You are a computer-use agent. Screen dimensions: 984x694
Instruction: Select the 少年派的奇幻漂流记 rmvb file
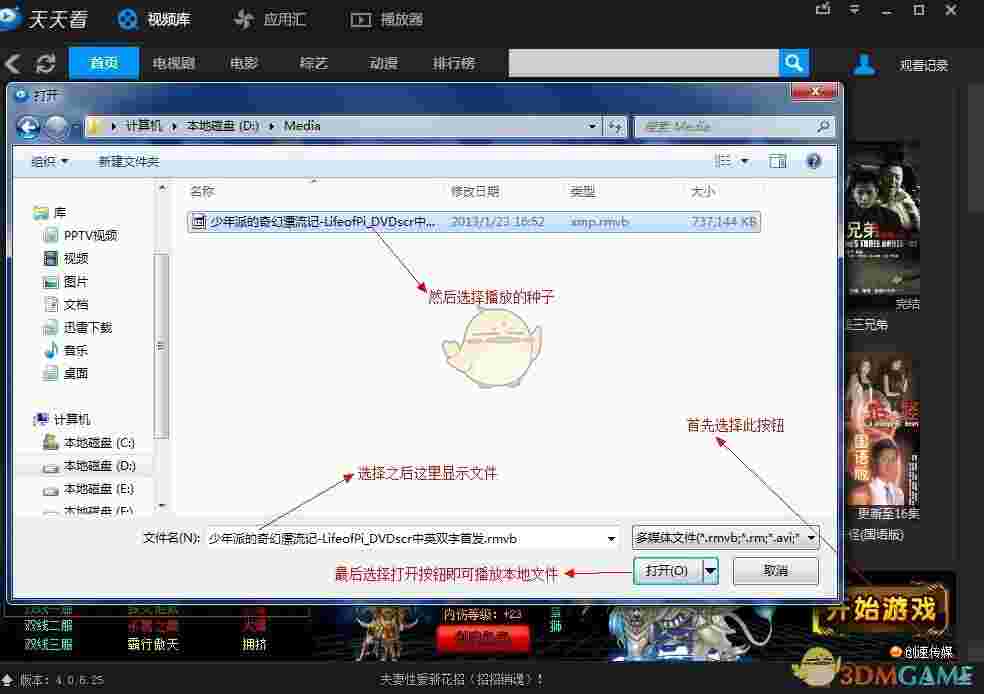(x=310, y=221)
